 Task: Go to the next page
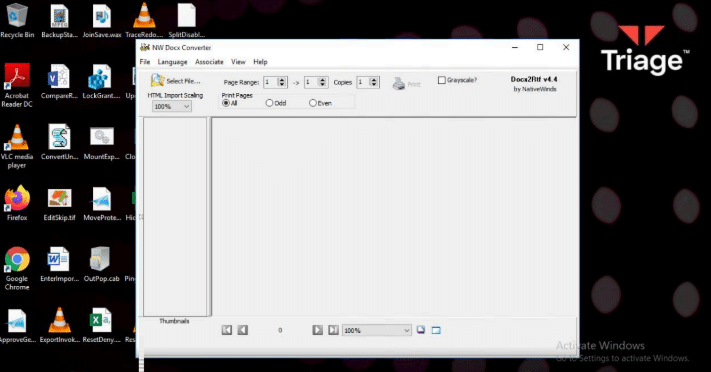coord(317,330)
